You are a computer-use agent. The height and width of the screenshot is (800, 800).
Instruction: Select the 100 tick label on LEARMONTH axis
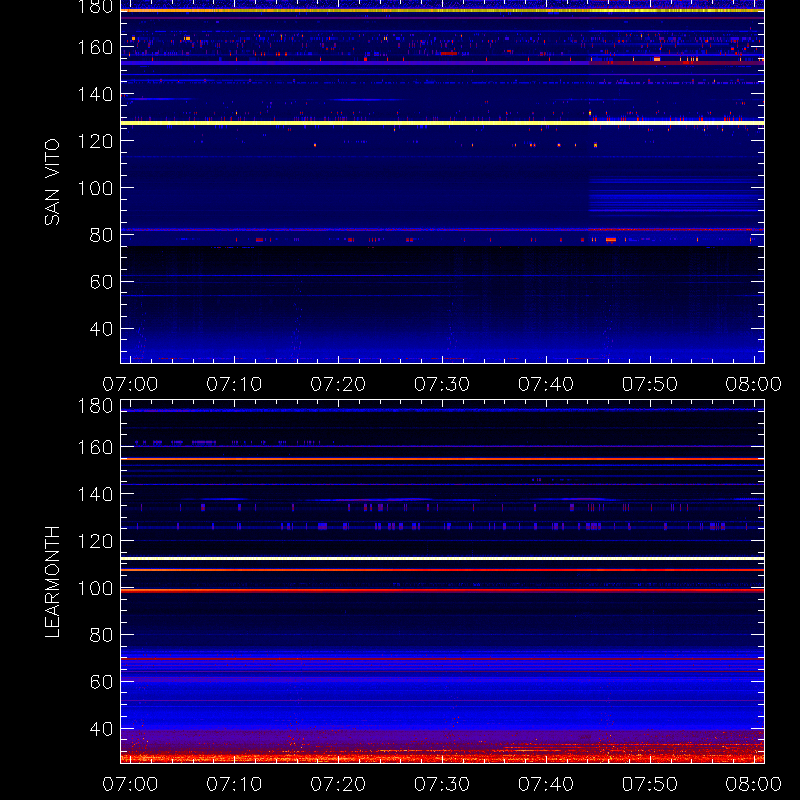pyautogui.click(x=95, y=588)
